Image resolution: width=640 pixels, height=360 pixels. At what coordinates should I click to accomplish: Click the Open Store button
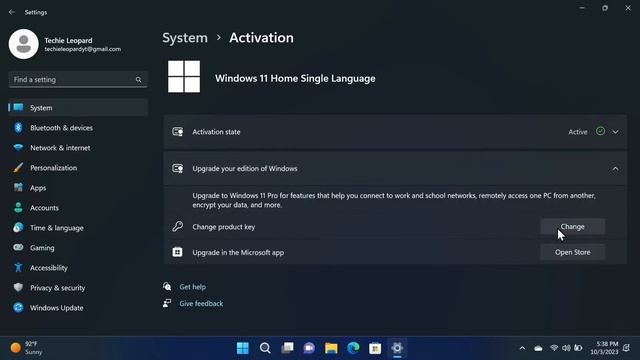573,252
